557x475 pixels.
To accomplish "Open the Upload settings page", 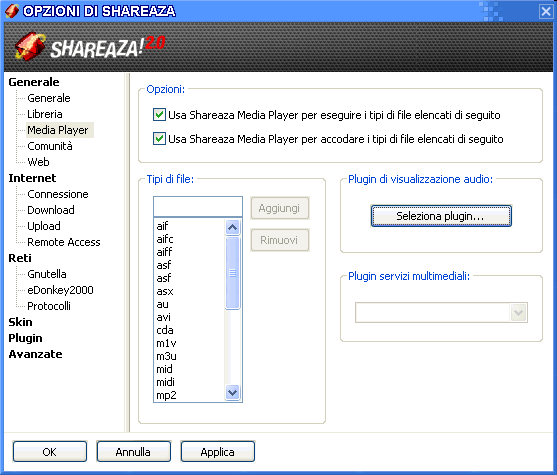I will (x=44, y=226).
